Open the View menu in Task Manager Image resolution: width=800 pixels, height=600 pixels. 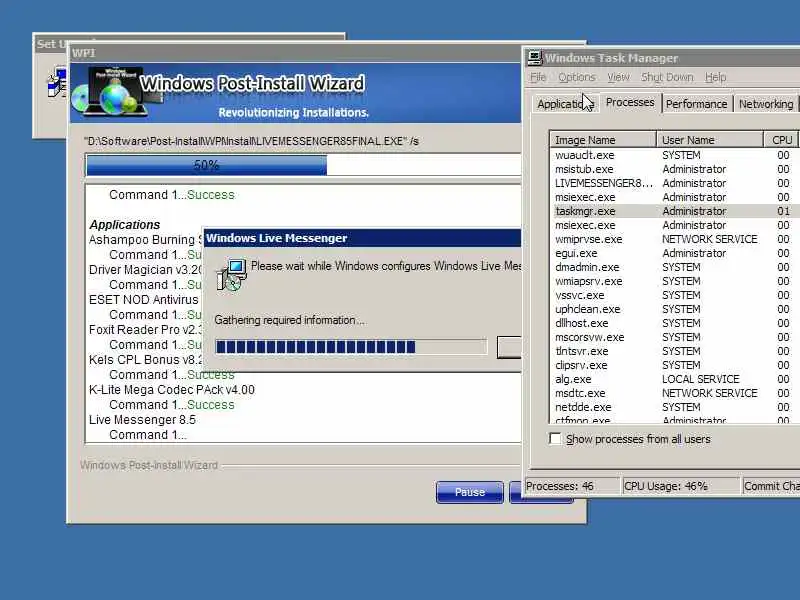[618, 77]
